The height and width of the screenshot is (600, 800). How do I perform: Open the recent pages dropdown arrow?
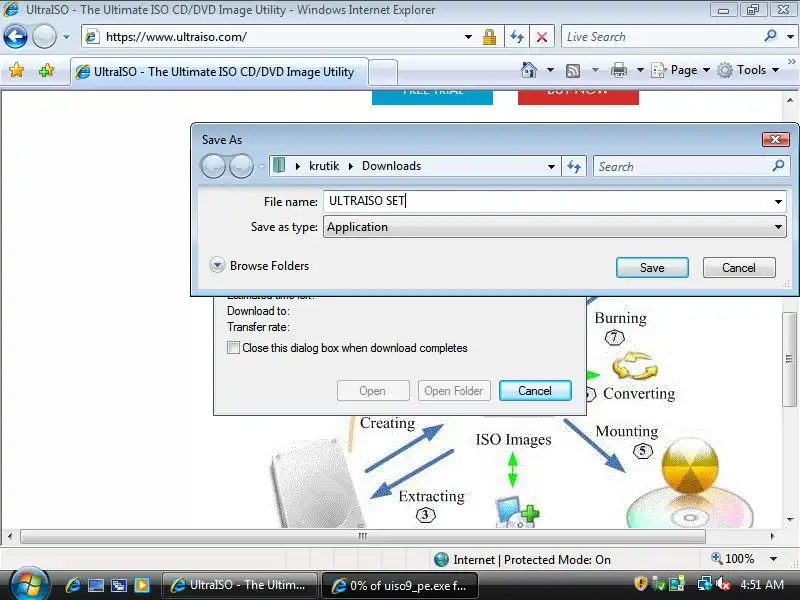[x=66, y=37]
